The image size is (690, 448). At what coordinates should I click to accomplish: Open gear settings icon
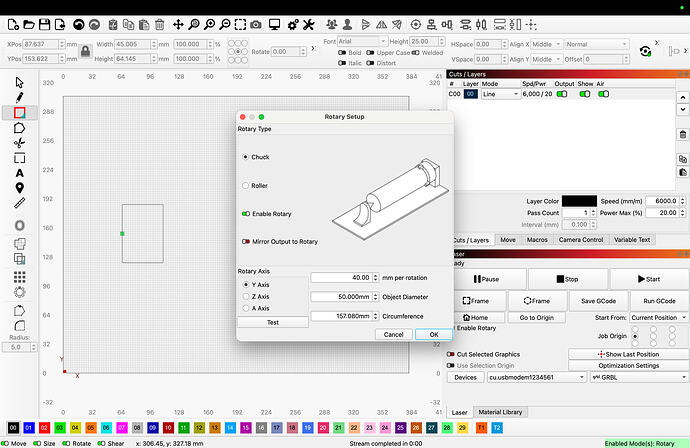293,25
